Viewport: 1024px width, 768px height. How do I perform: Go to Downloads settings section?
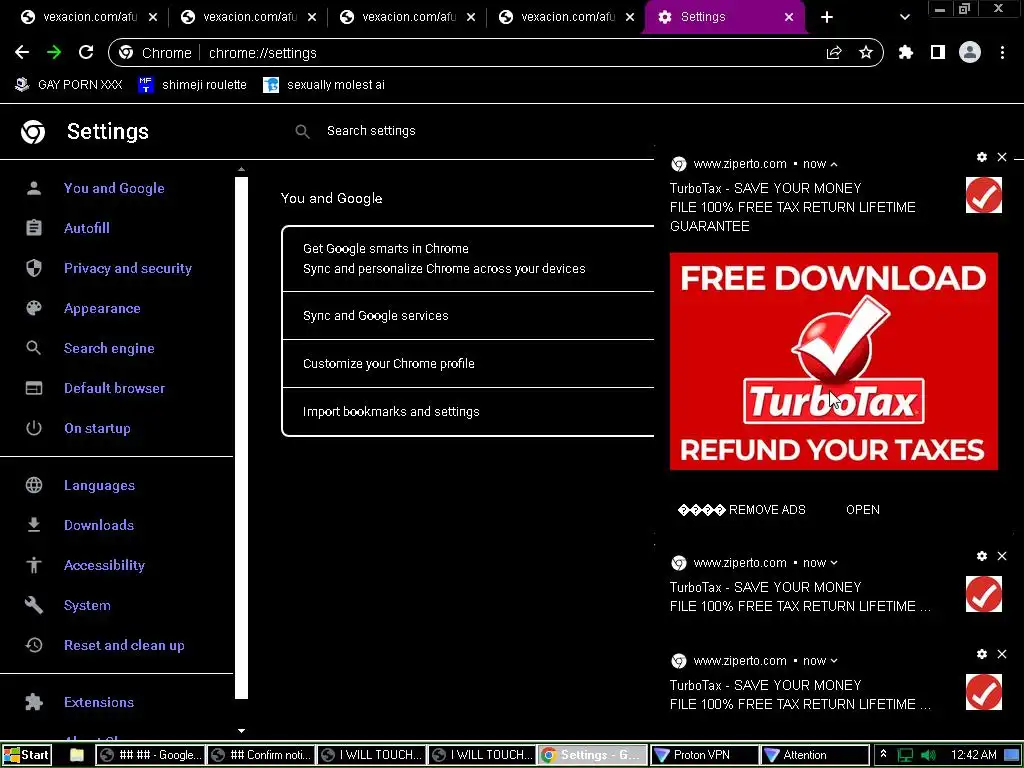point(99,525)
